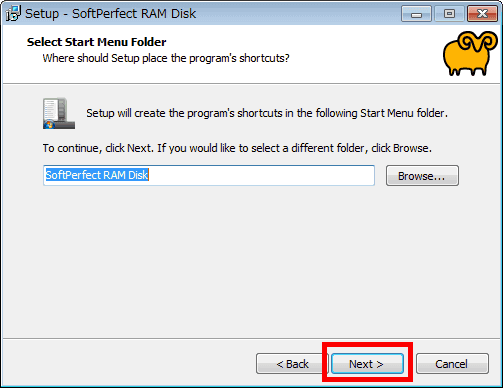Open Browse to choose a different folder

coord(422,175)
